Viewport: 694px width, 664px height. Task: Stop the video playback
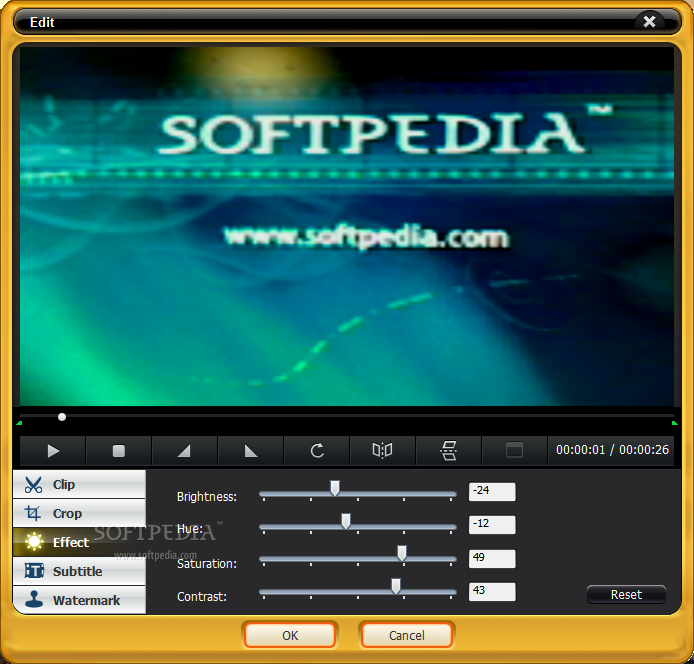[119, 451]
